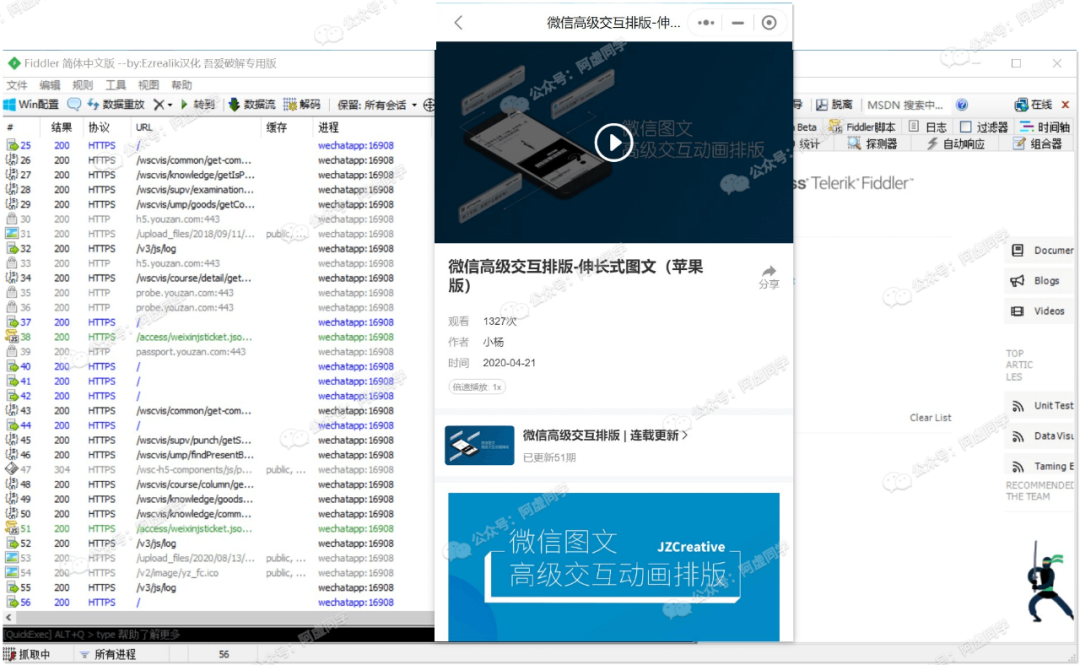This screenshot has height=665, width=1080.
Task: Click the Clear List link
Action: tap(930, 418)
